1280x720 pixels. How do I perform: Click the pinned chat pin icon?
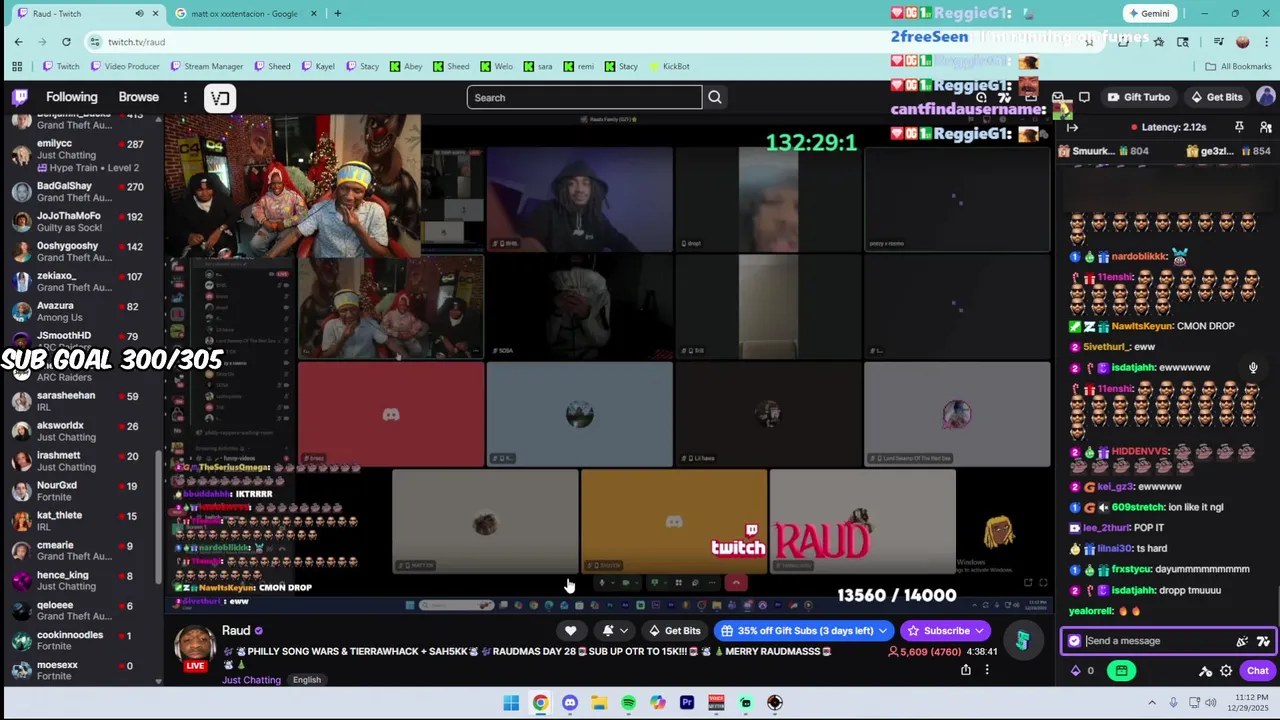(1239, 127)
